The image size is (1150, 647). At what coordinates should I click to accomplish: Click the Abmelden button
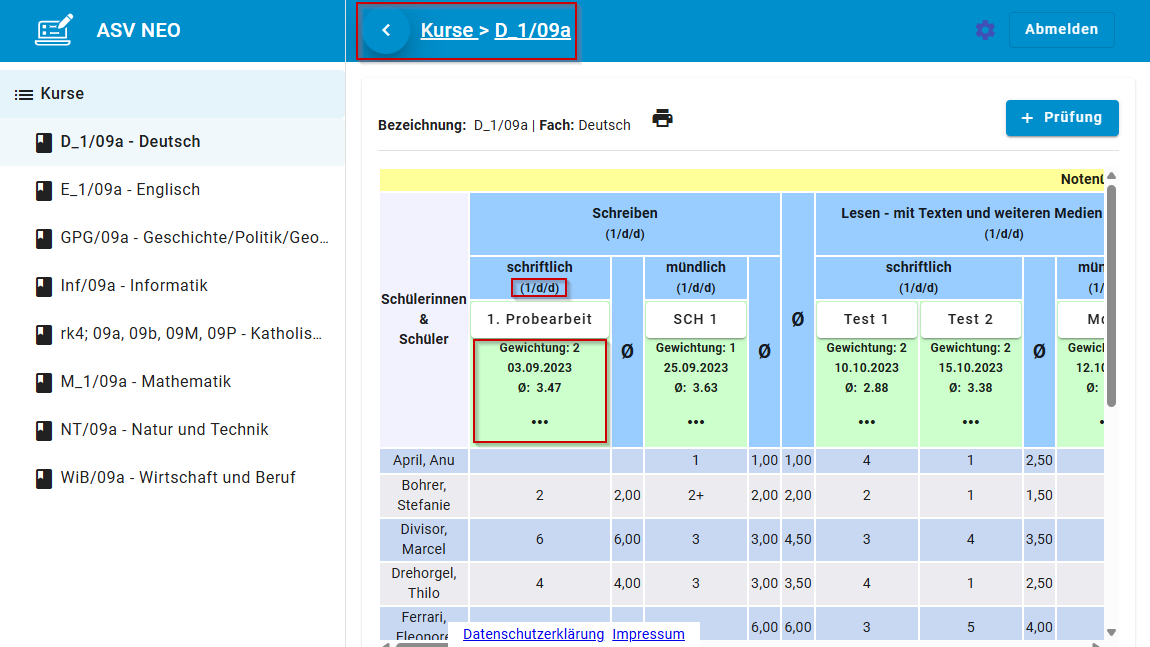point(1061,29)
